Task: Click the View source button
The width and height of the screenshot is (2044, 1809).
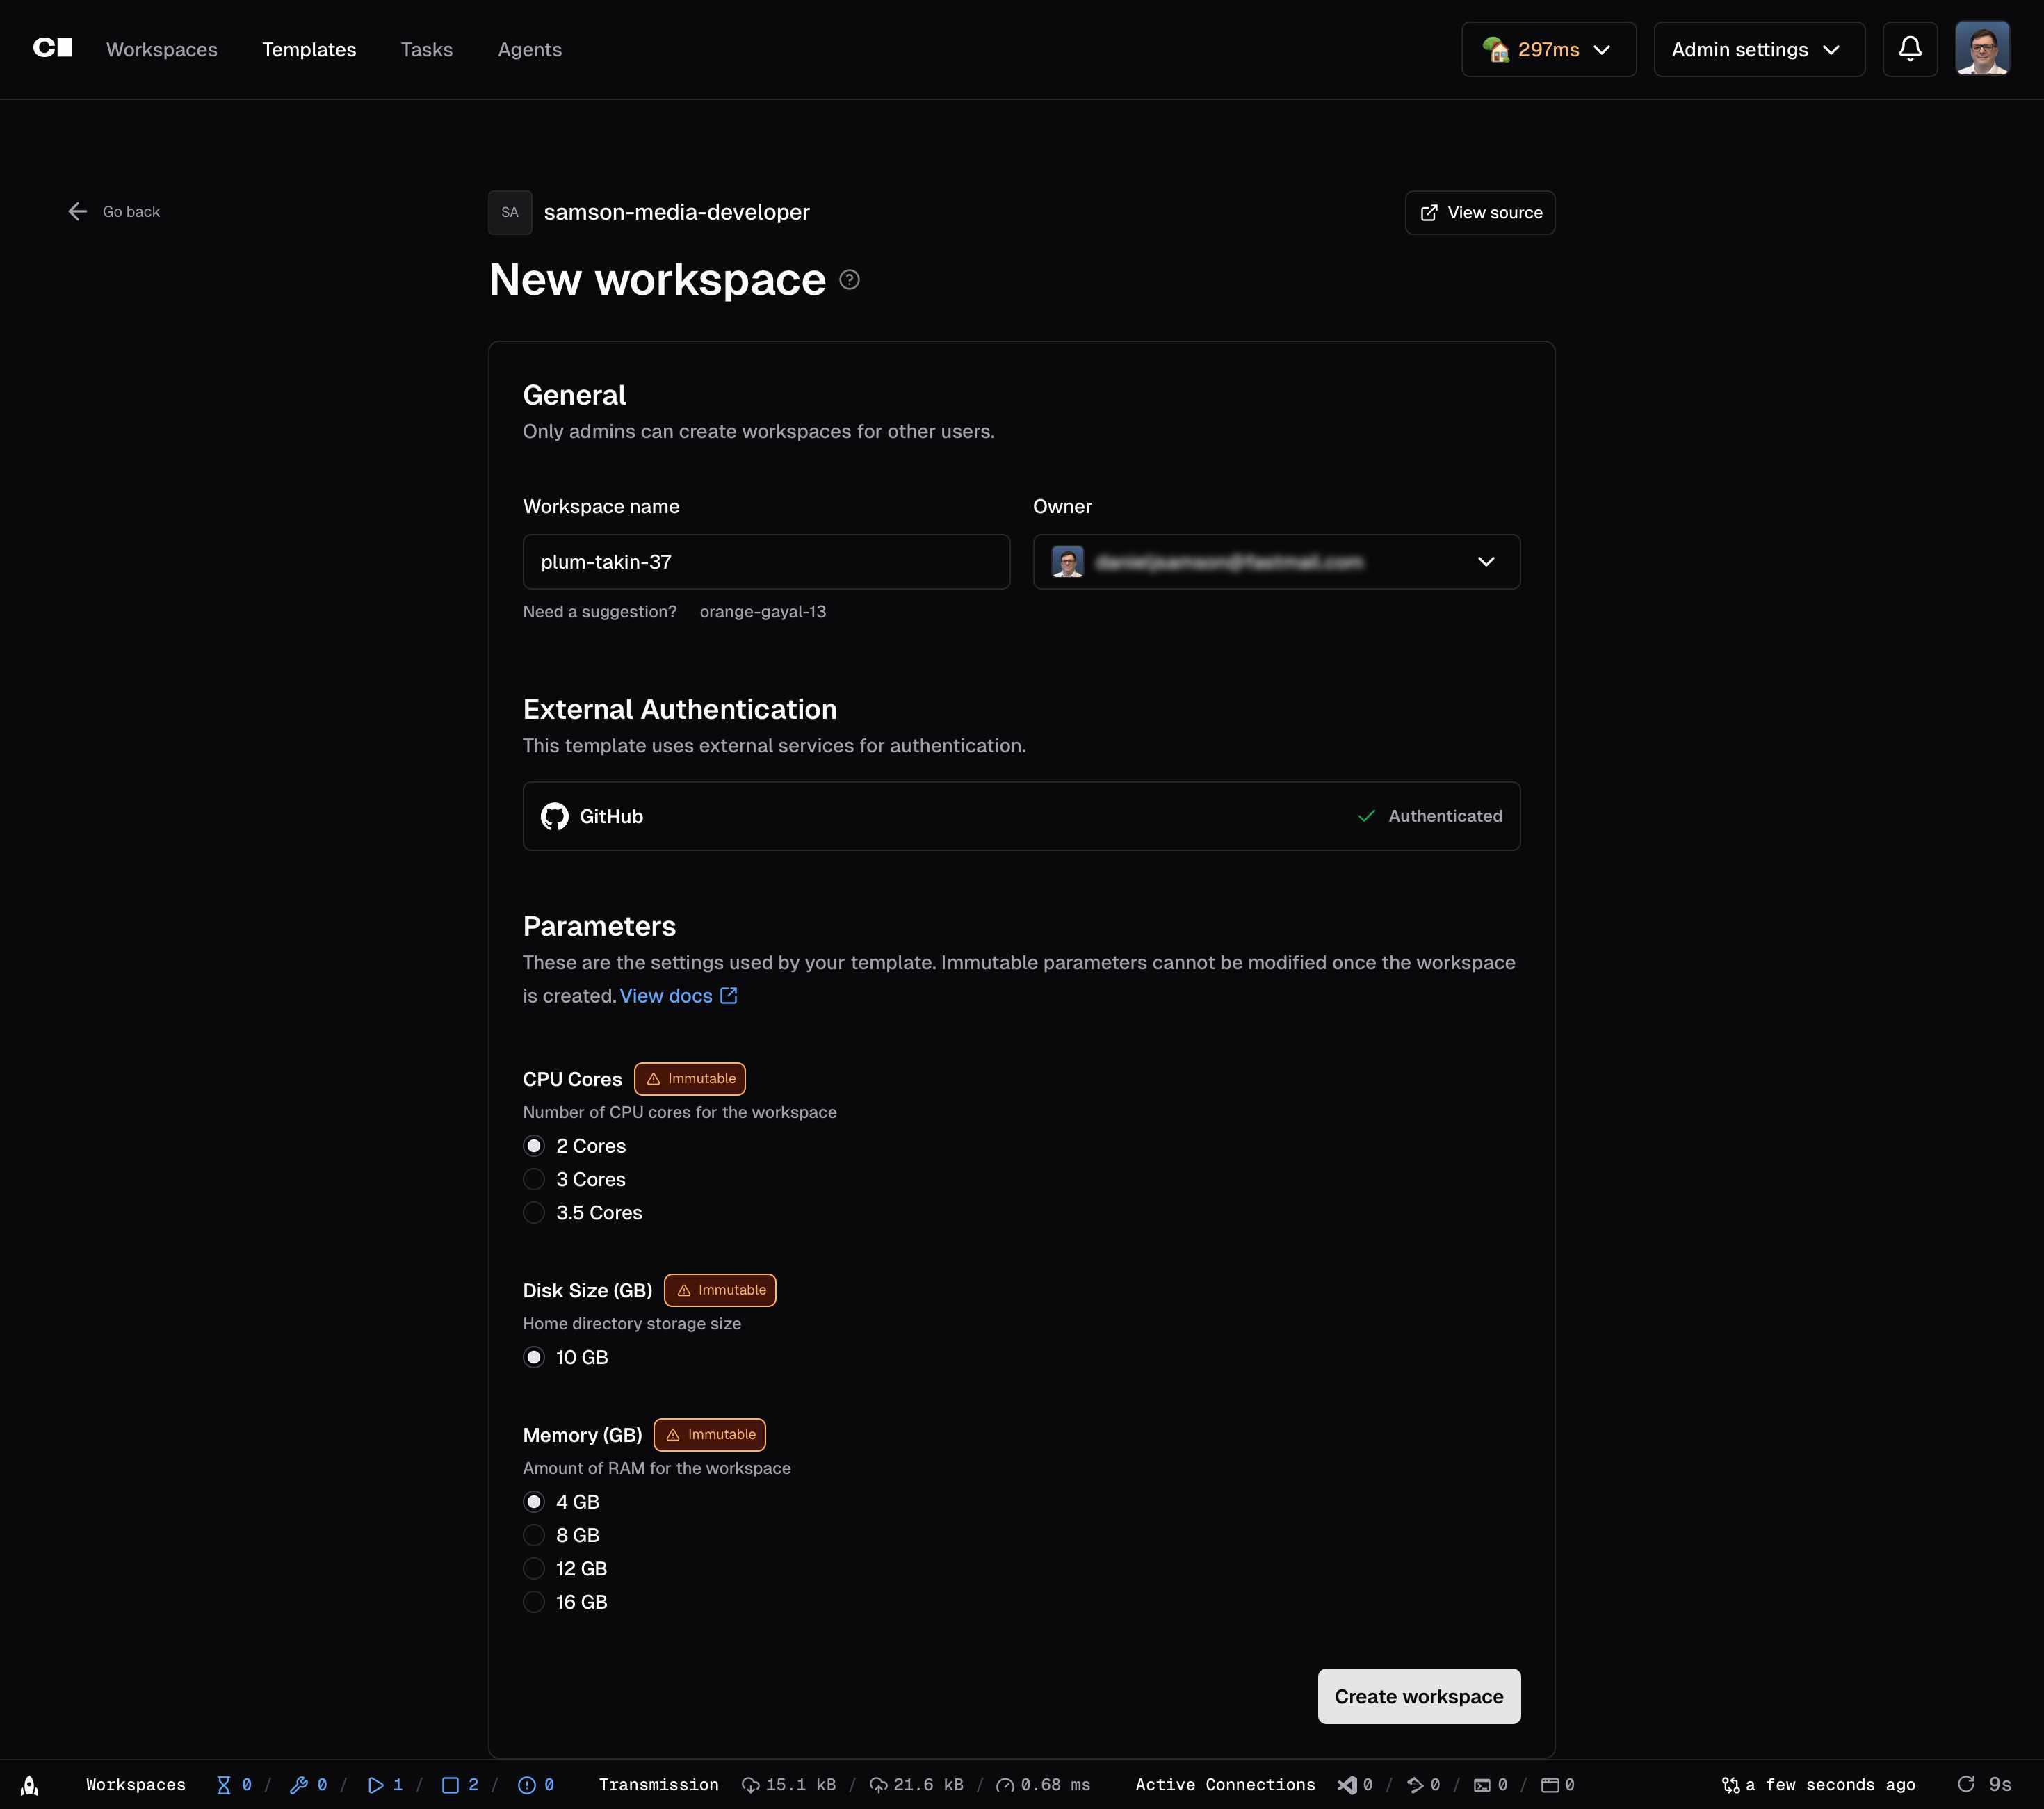Action: click(x=1480, y=213)
